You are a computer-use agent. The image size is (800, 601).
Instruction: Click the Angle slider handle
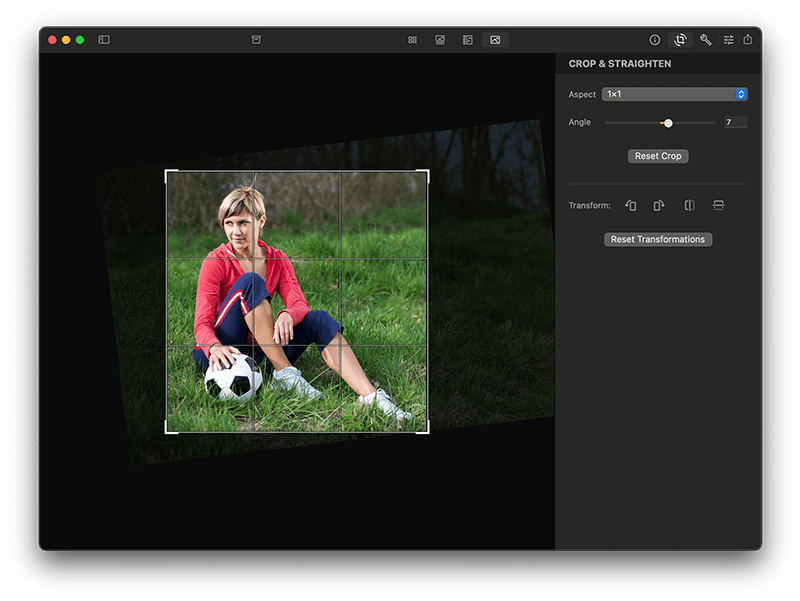(667, 122)
